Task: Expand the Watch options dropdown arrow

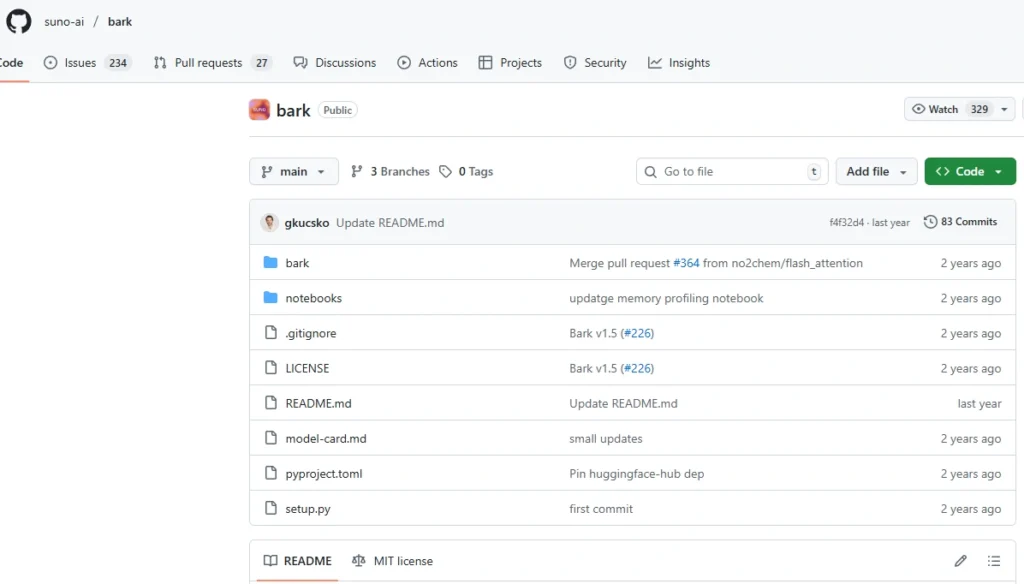Action: tap(1005, 110)
